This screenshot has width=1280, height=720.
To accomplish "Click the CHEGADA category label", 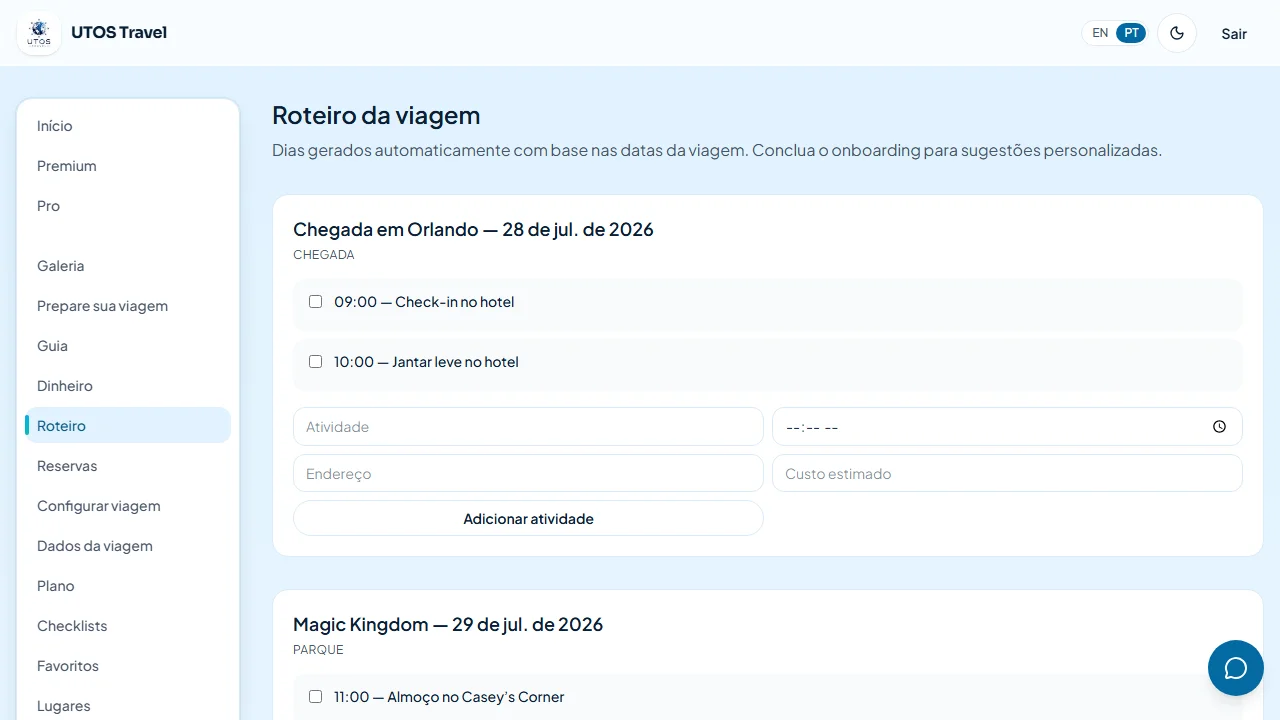I will pyautogui.click(x=324, y=255).
